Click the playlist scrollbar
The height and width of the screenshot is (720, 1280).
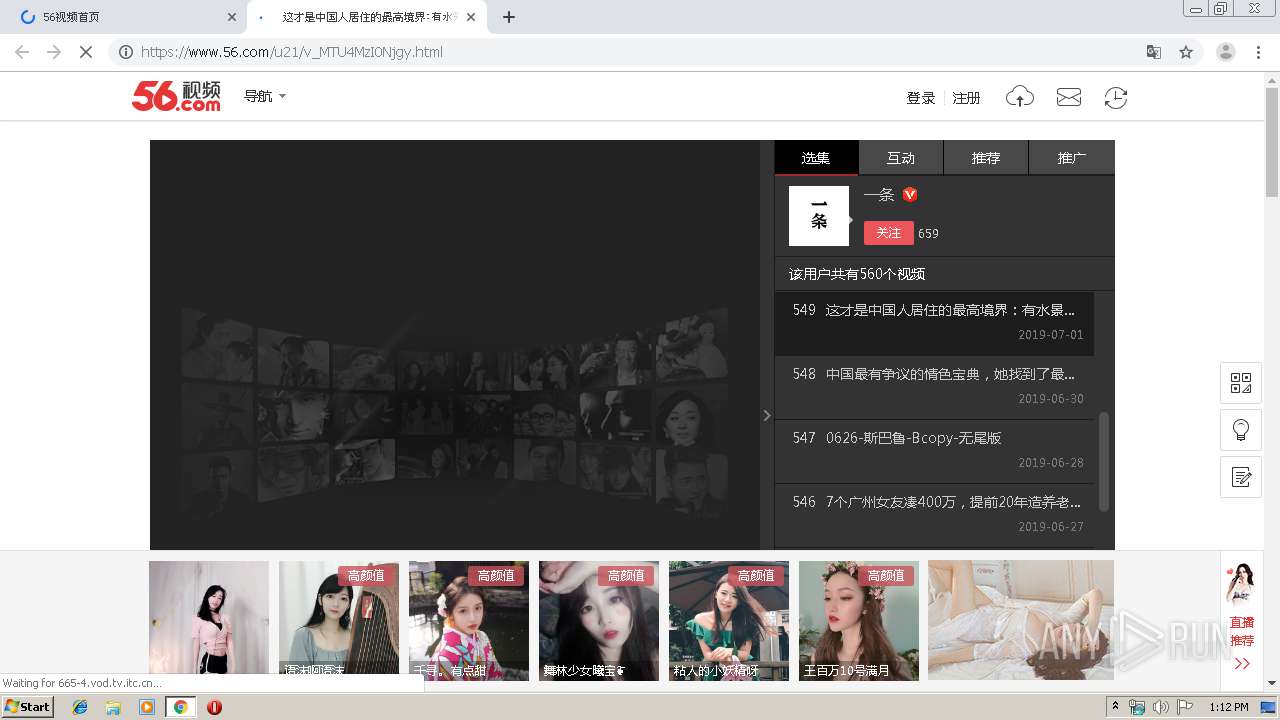[1104, 461]
